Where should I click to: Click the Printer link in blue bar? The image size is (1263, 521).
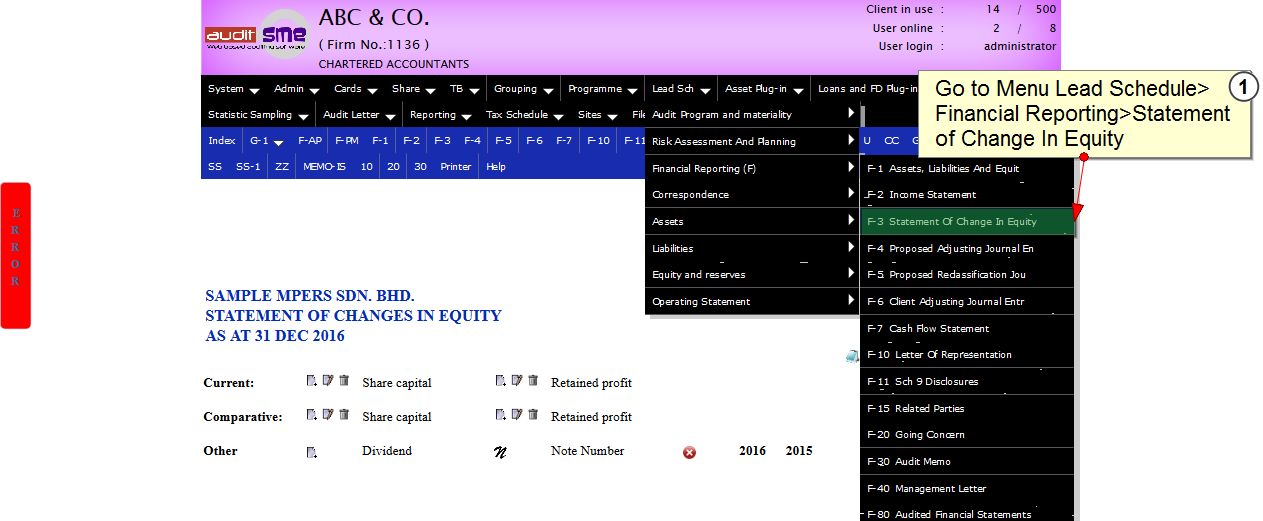point(455,167)
